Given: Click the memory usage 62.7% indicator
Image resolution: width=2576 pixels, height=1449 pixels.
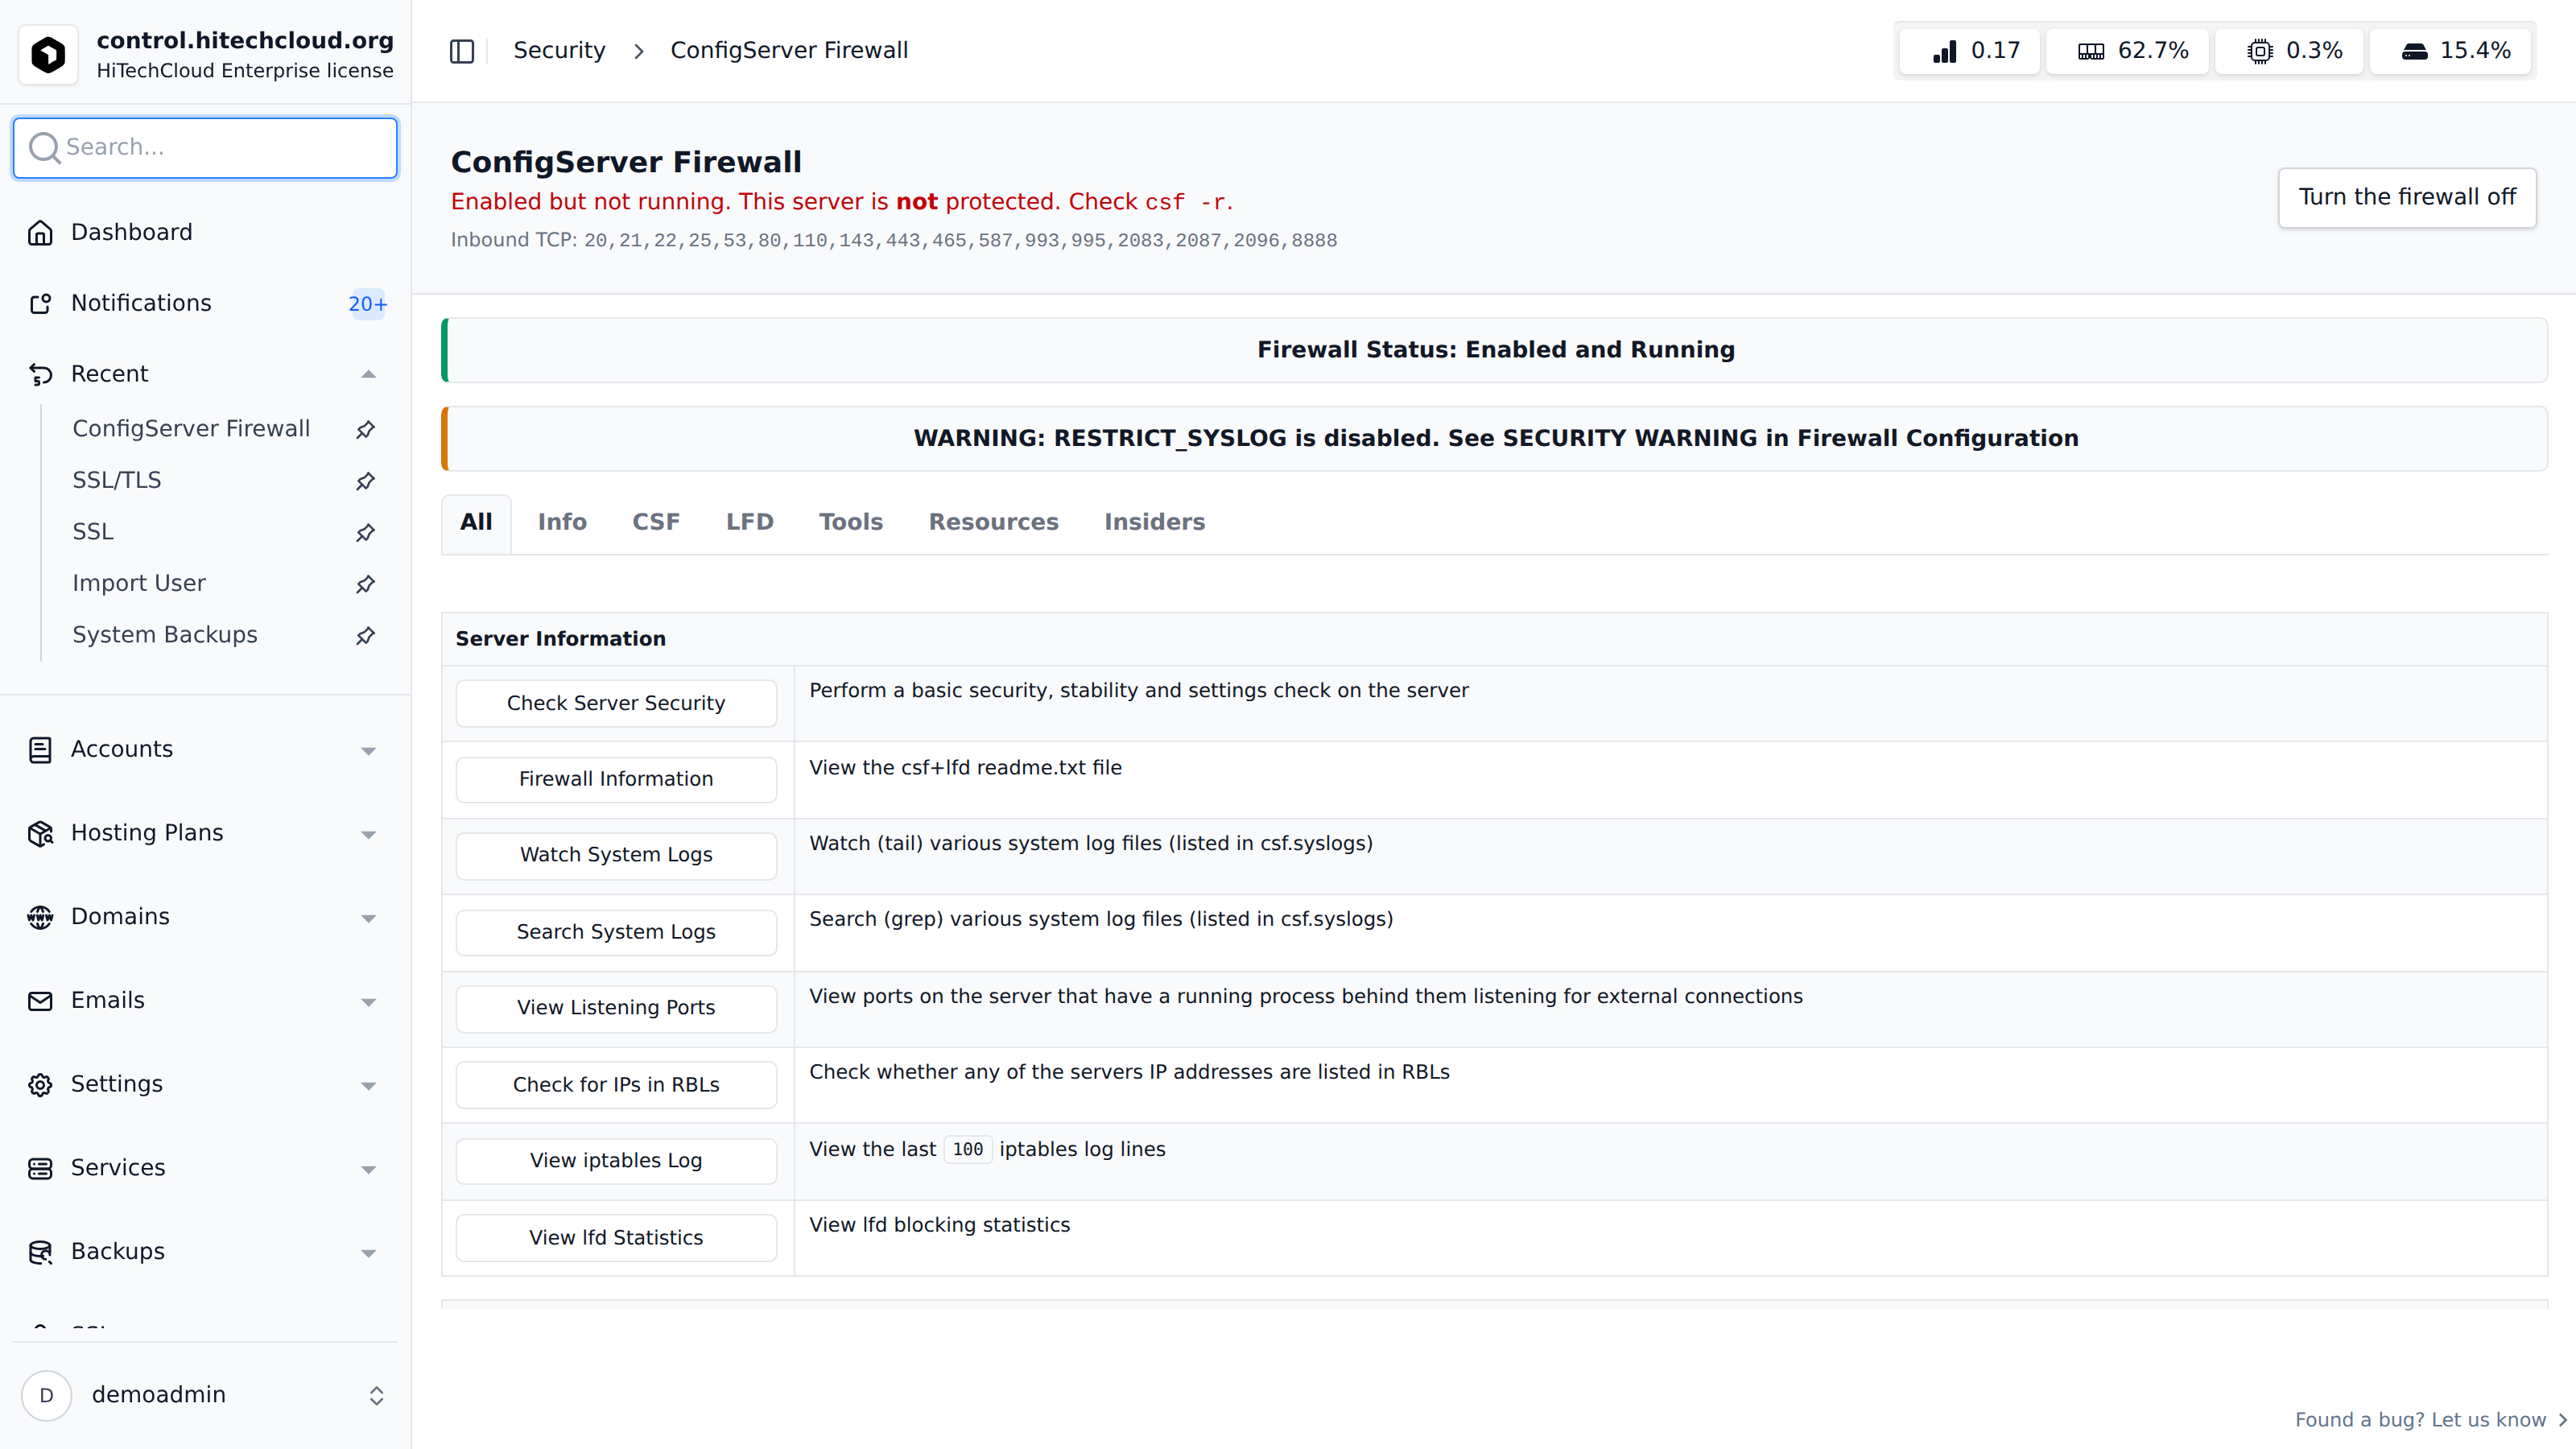Looking at the screenshot, I should coord(2127,51).
